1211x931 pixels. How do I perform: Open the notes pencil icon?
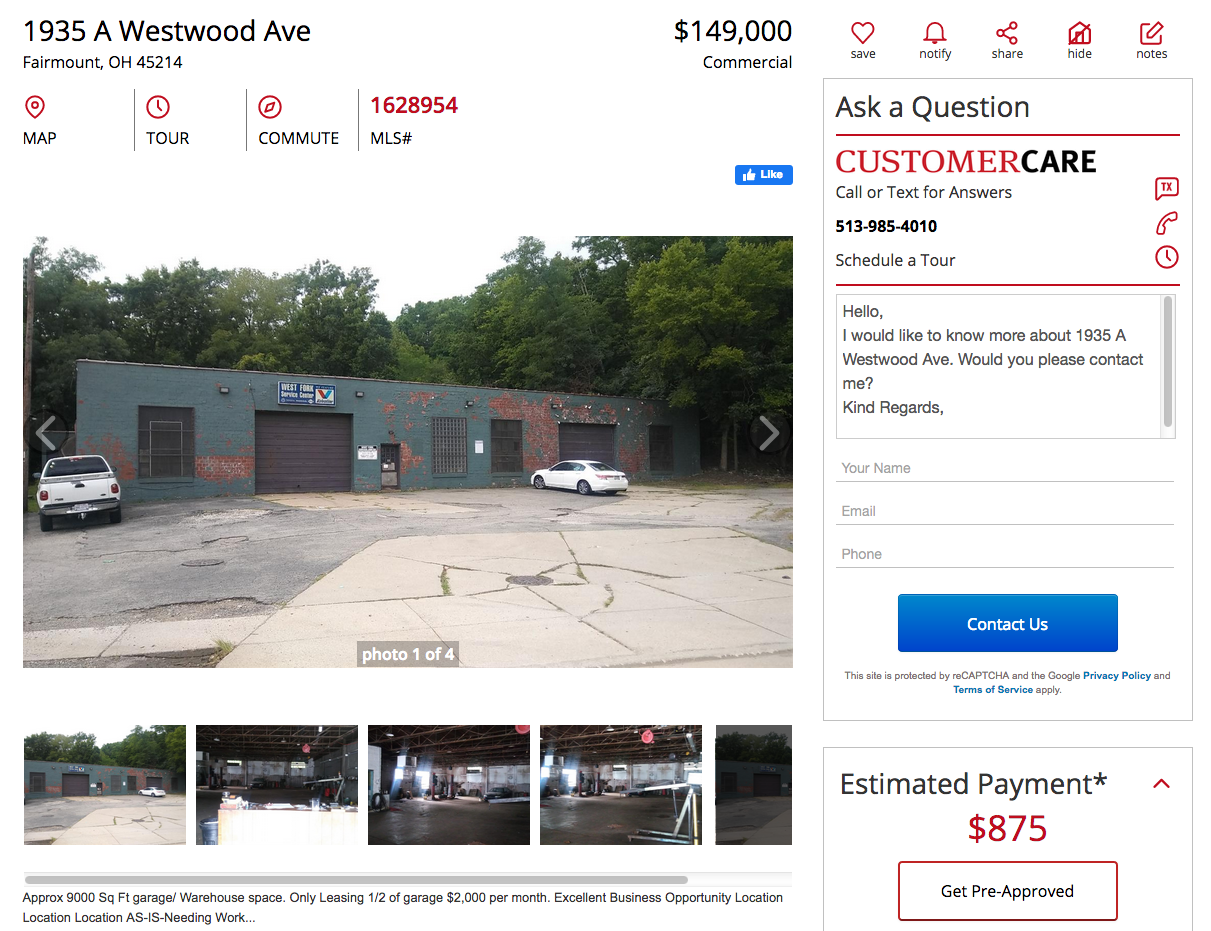1152,33
